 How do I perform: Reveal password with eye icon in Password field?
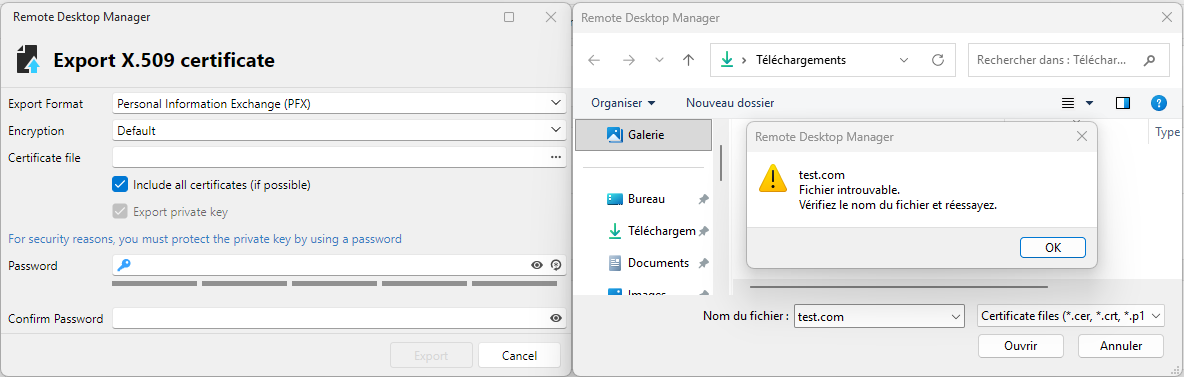pos(537,265)
